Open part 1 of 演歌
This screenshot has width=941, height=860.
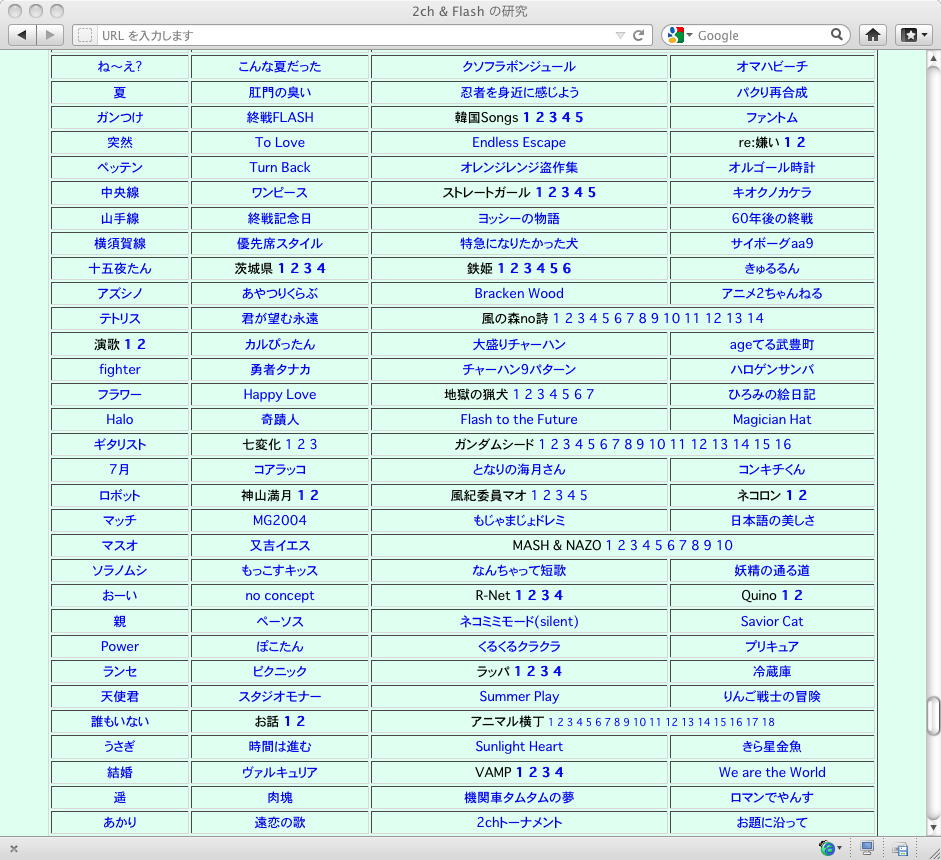tap(127, 344)
